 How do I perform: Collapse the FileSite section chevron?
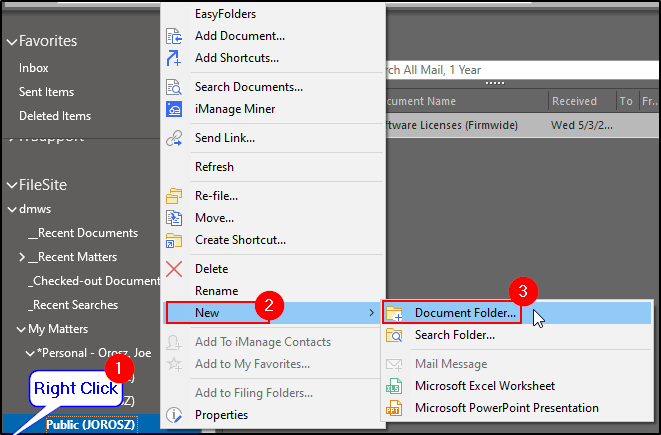pyautogui.click(x=12, y=185)
